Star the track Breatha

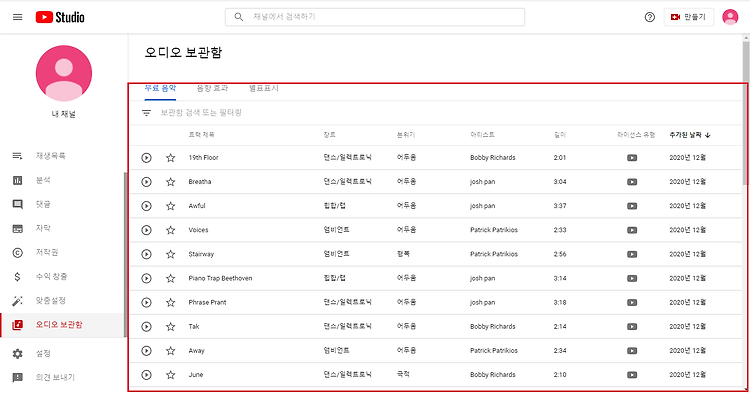[x=170, y=182]
